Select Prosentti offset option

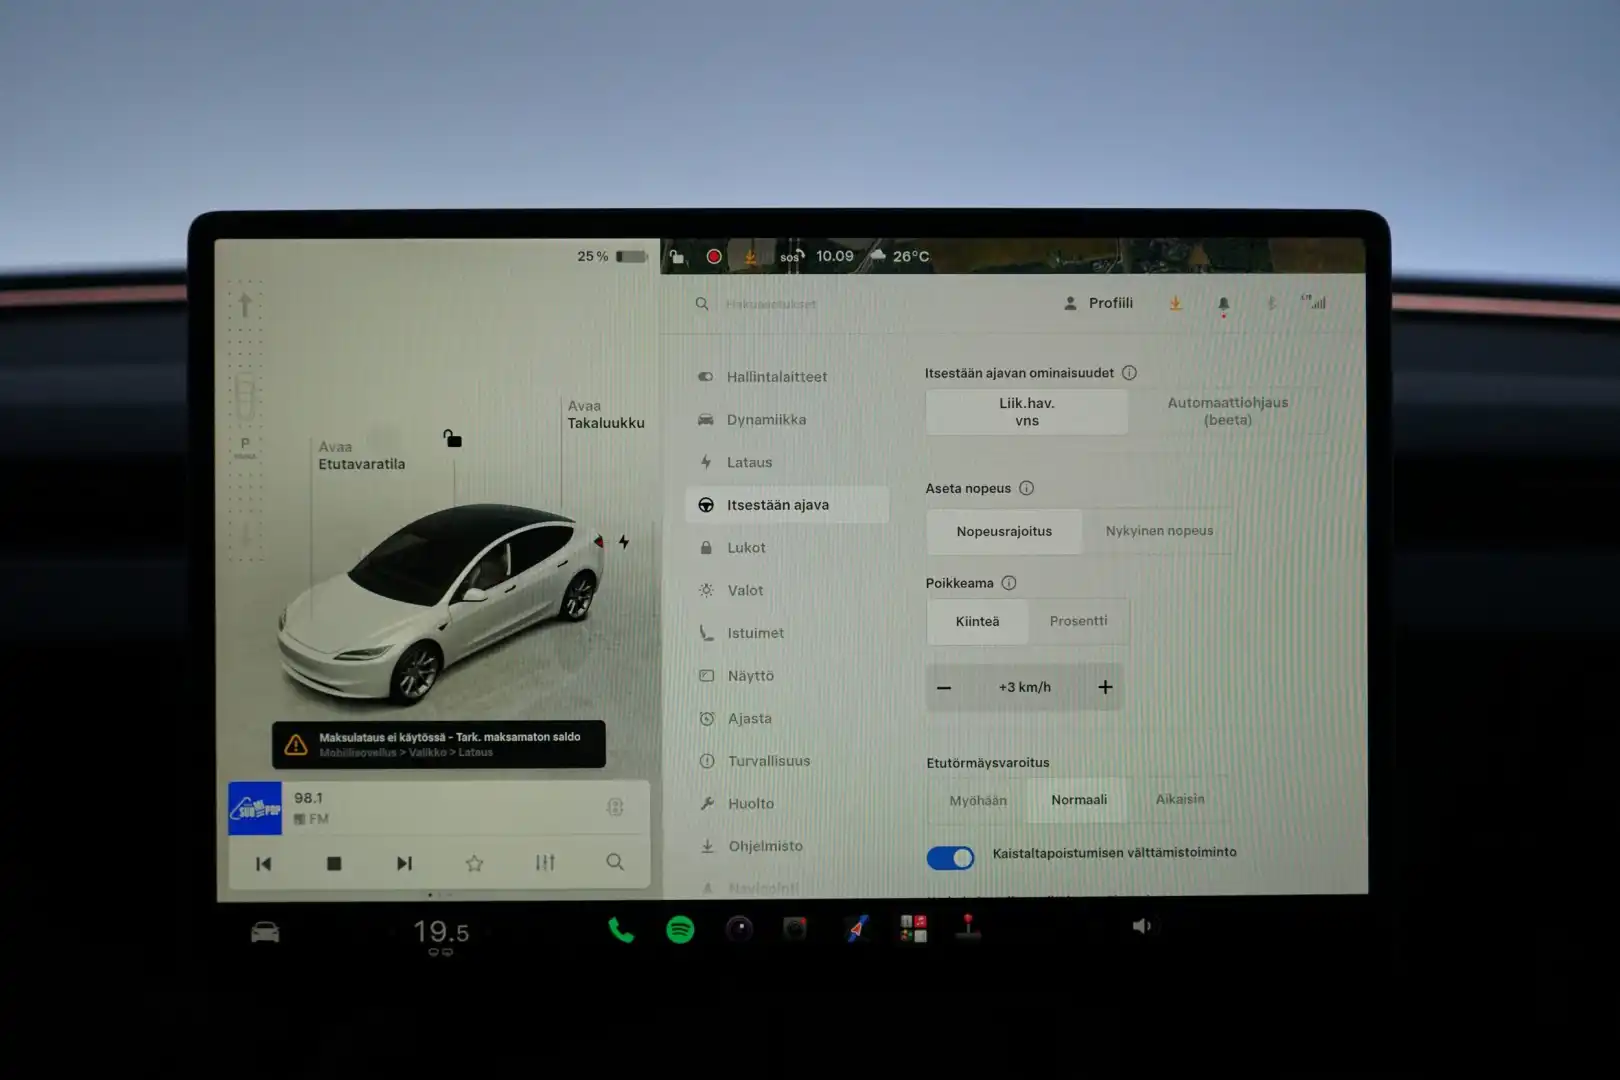(1078, 621)
